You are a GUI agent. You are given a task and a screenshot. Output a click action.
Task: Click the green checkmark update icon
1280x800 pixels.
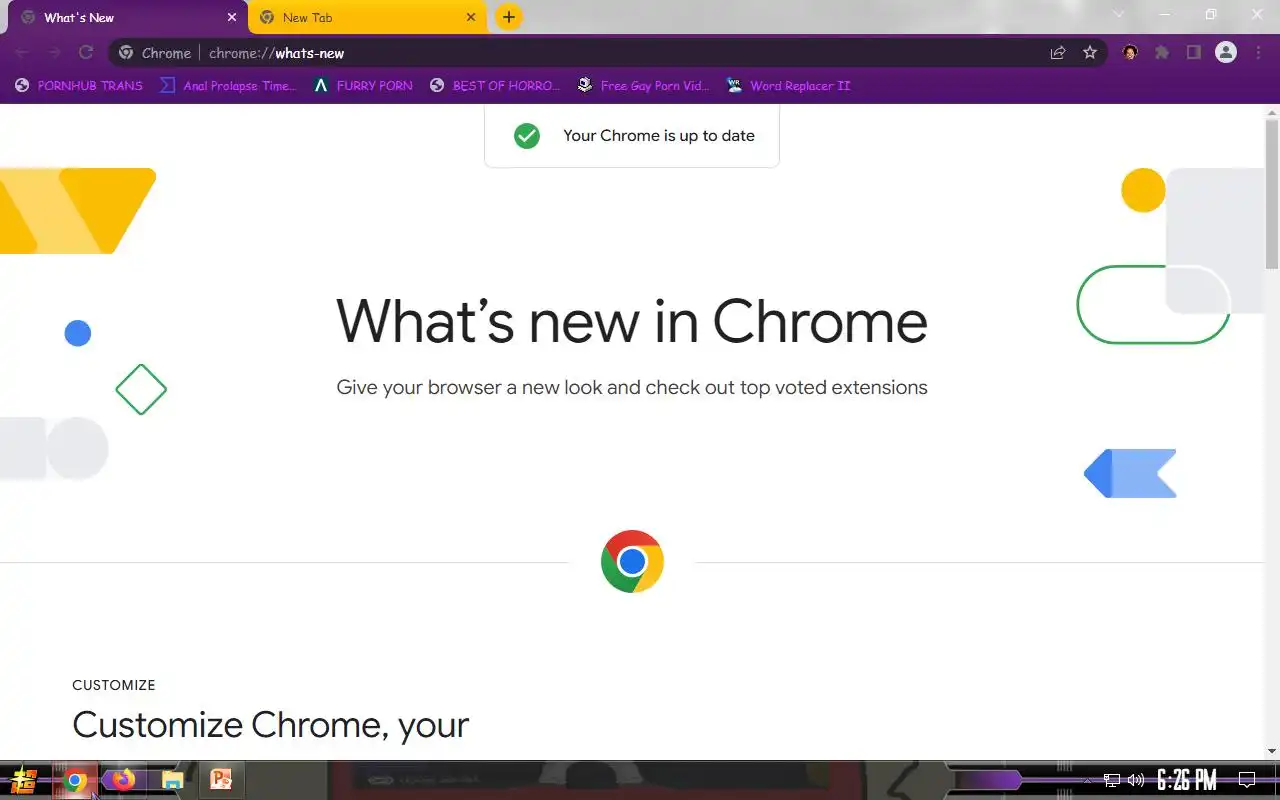click(527, 136)
